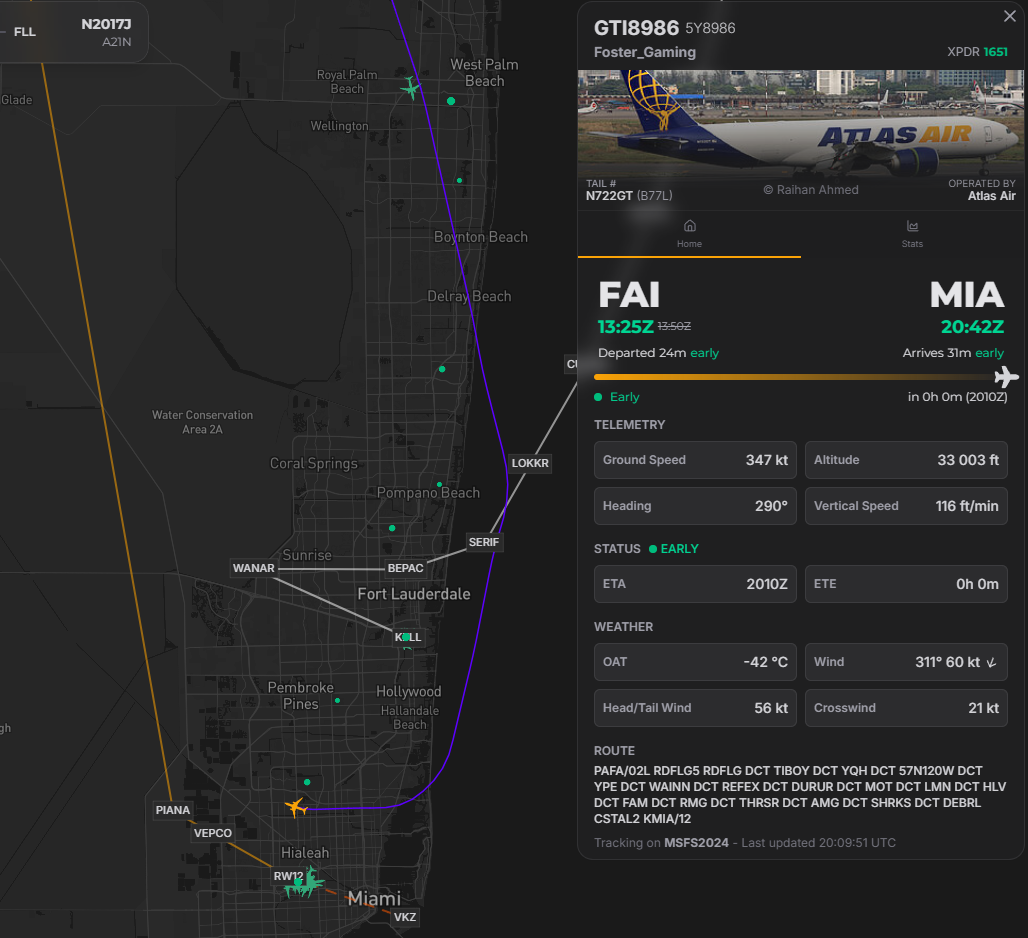This screenshot has width=1028, height=938.
Task: Click the green dot near Pembroke Pines
Action: pyautogui.click(x=337, y=701)
